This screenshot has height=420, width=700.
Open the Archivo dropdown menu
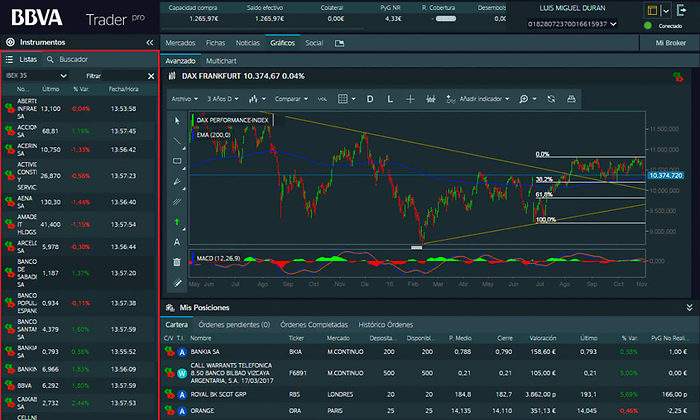point(185,99)
